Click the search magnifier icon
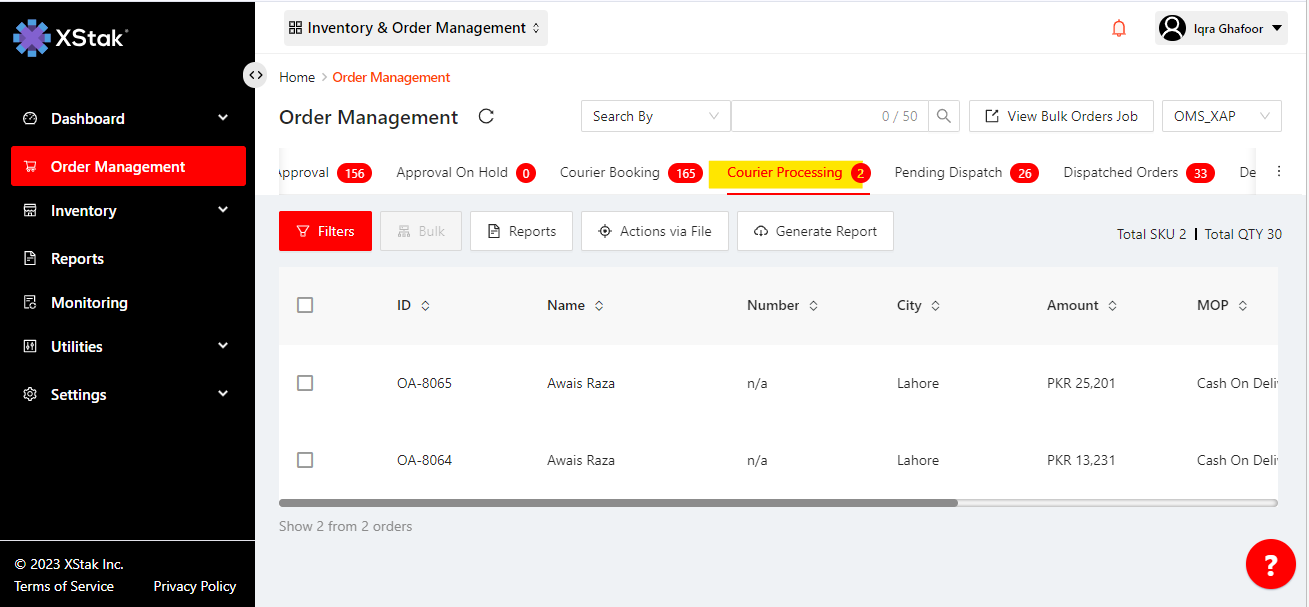This screenshot has height=607, width=1309. pyautogui.click(x=943, y=116)
